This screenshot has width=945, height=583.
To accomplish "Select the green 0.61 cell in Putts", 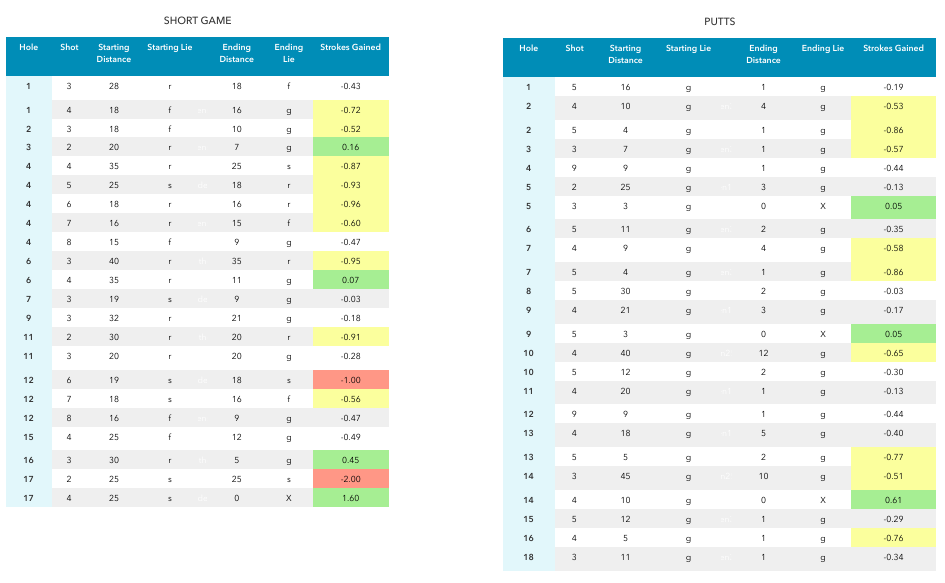I will point(893,499).
